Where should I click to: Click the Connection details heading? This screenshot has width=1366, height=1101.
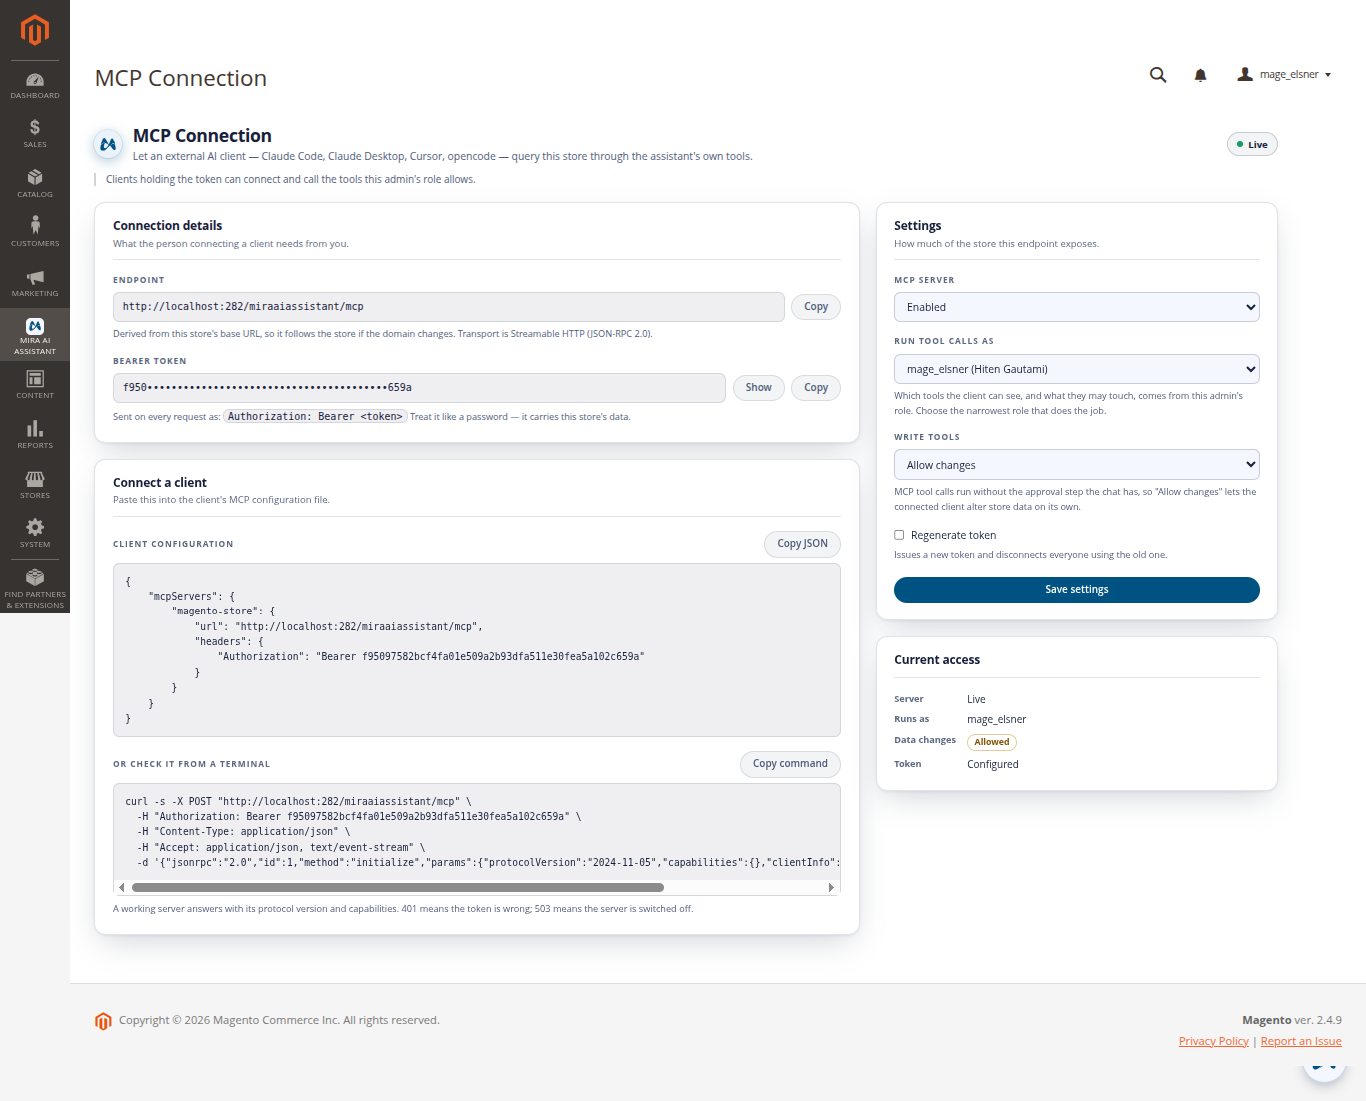(x=168, y=226)
